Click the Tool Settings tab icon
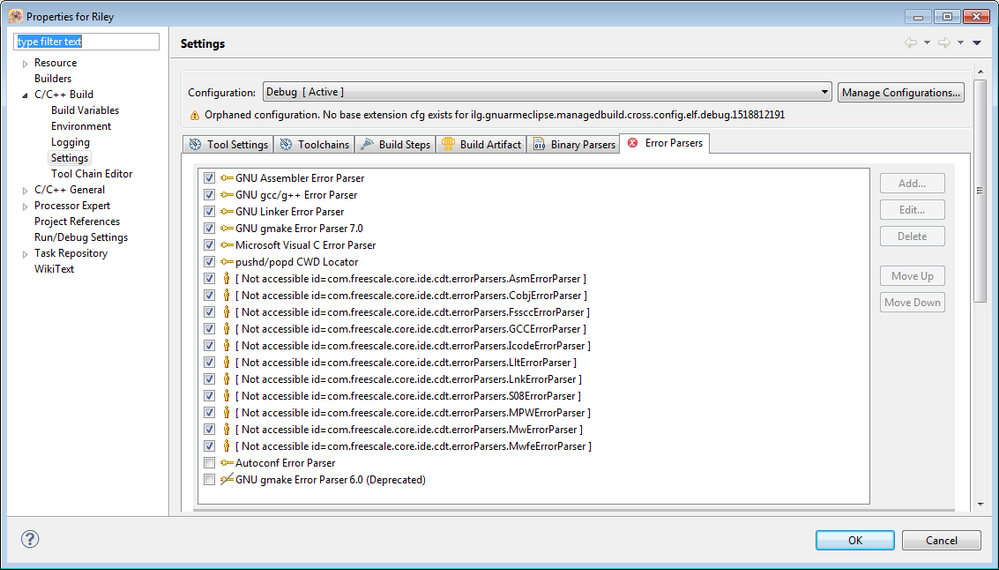 [x=195, y=145]
